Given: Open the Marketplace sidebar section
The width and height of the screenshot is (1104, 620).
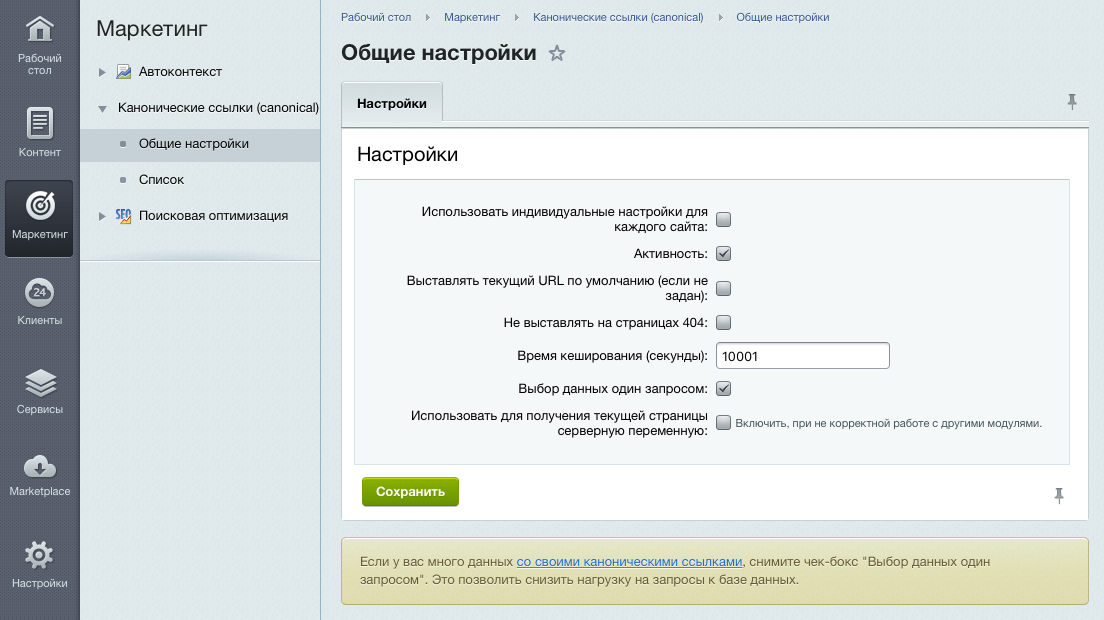Looking at the screenshot, I should click(39, 472).
